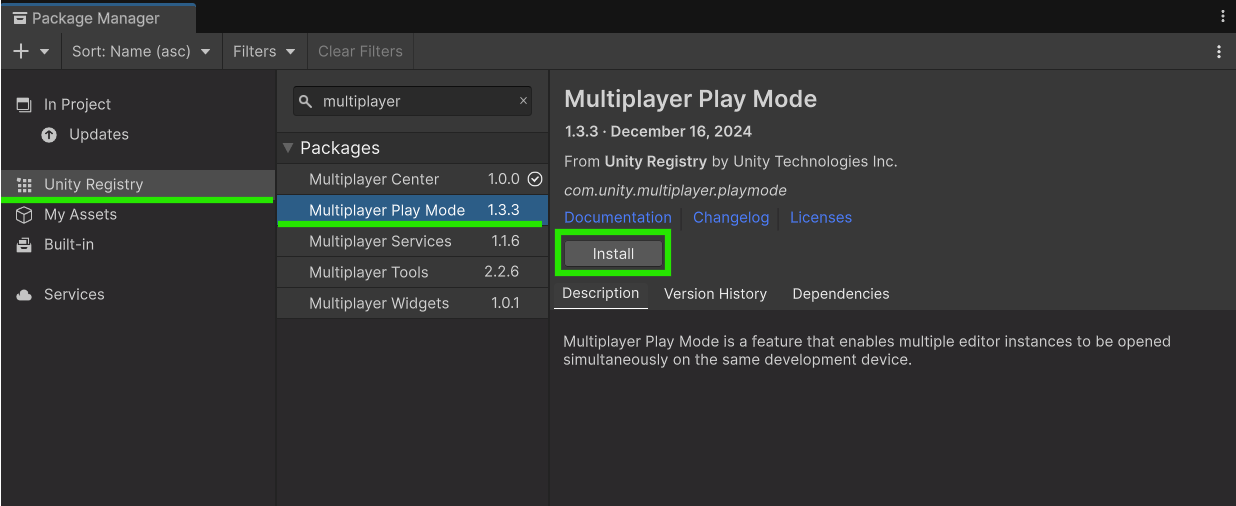Open the add package dropdown arrow
This screenshot has height=506, width=1236.
45,52
